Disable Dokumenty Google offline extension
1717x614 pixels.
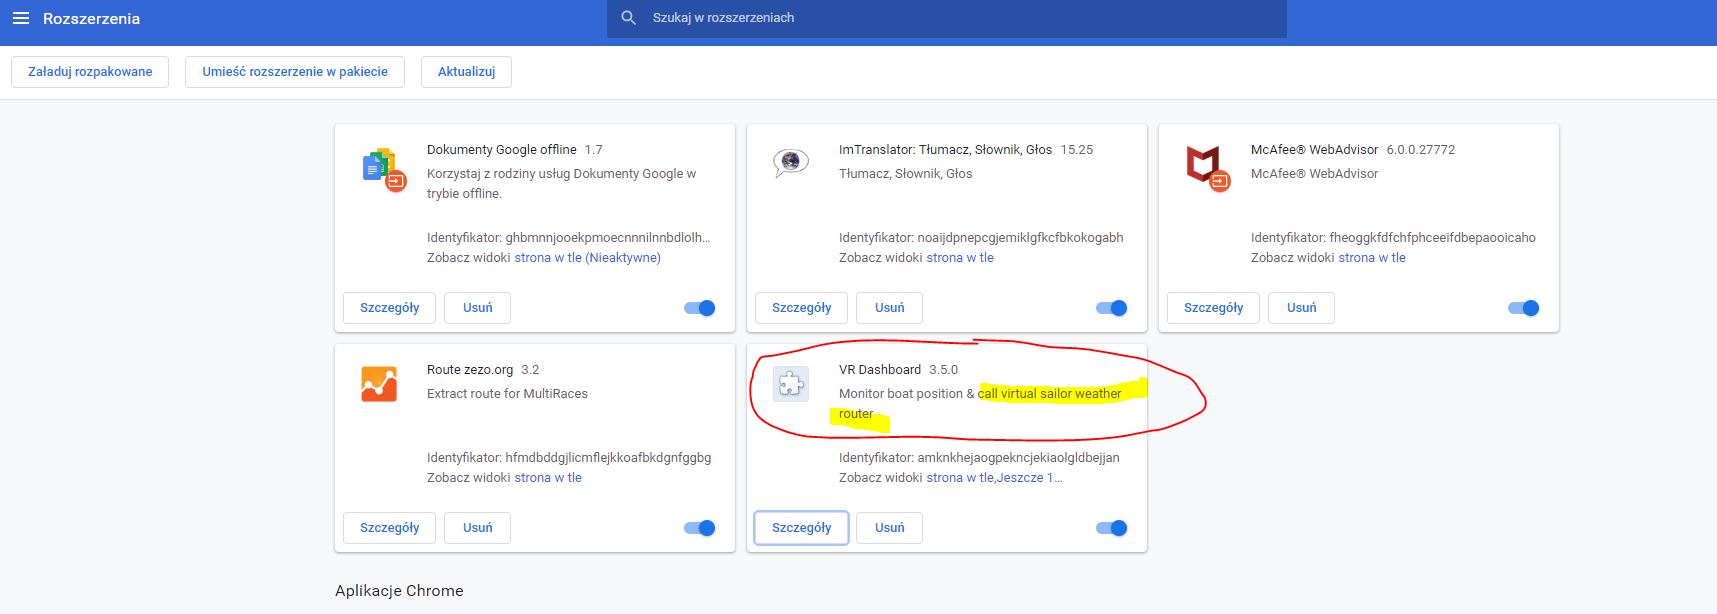click(700, 308)
